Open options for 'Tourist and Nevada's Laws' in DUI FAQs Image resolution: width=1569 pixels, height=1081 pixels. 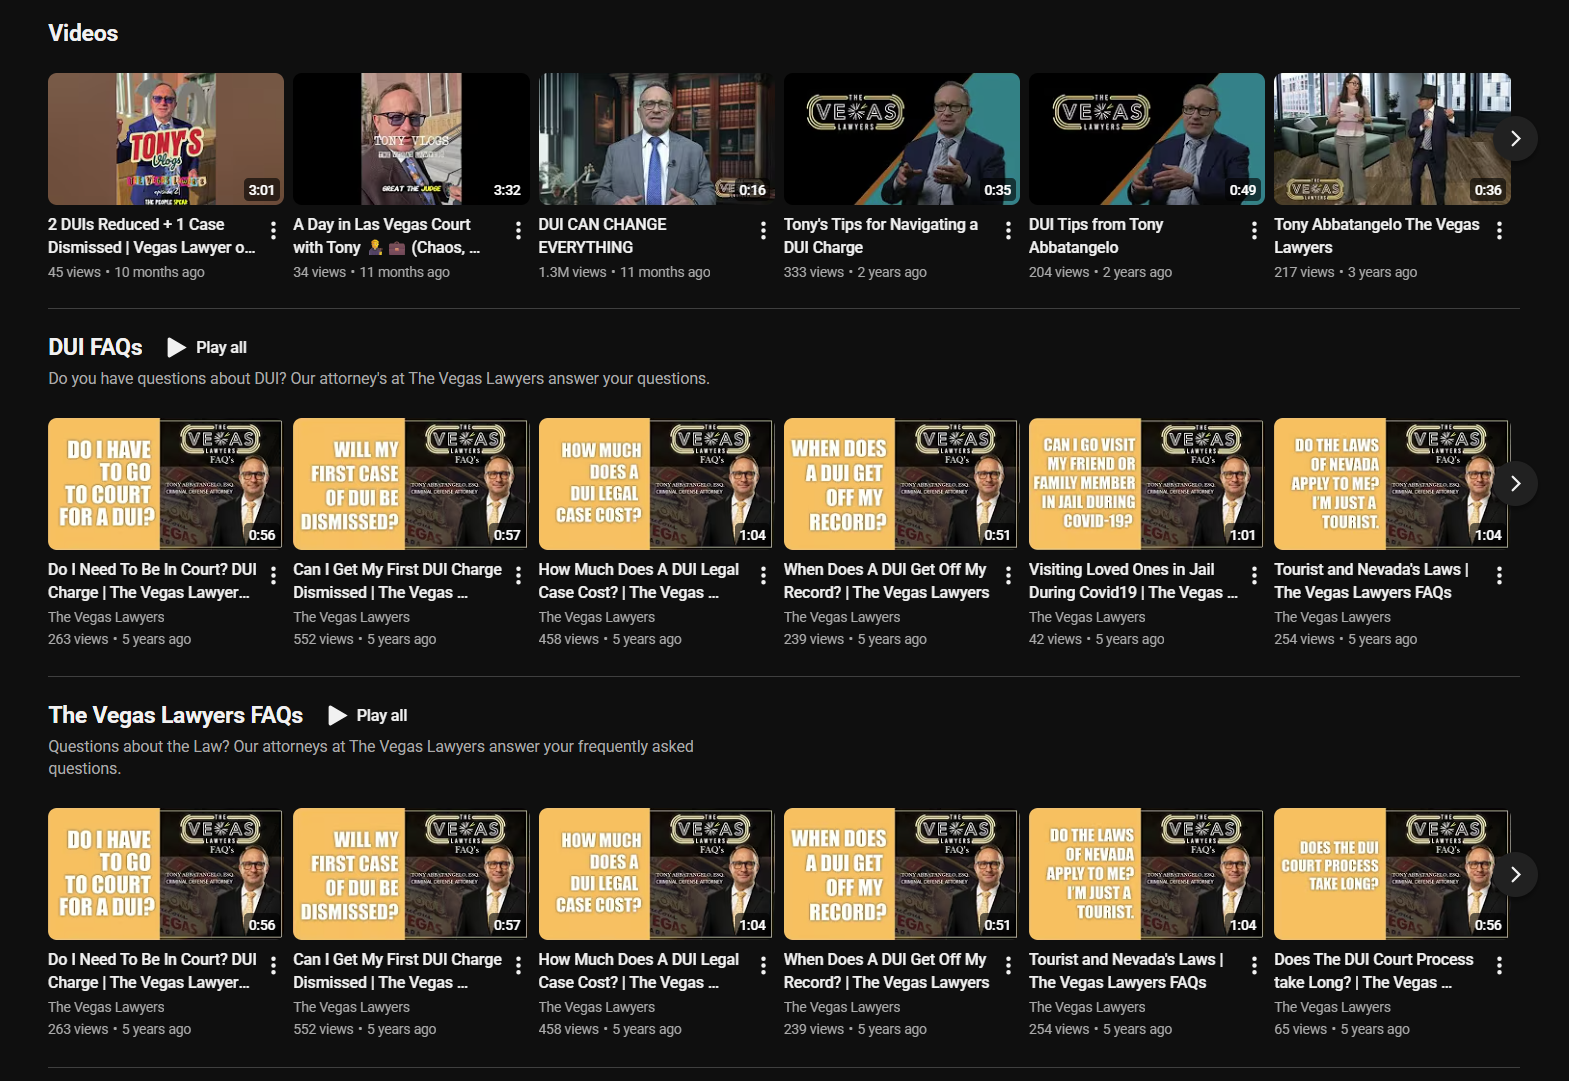coord(1499,576)
